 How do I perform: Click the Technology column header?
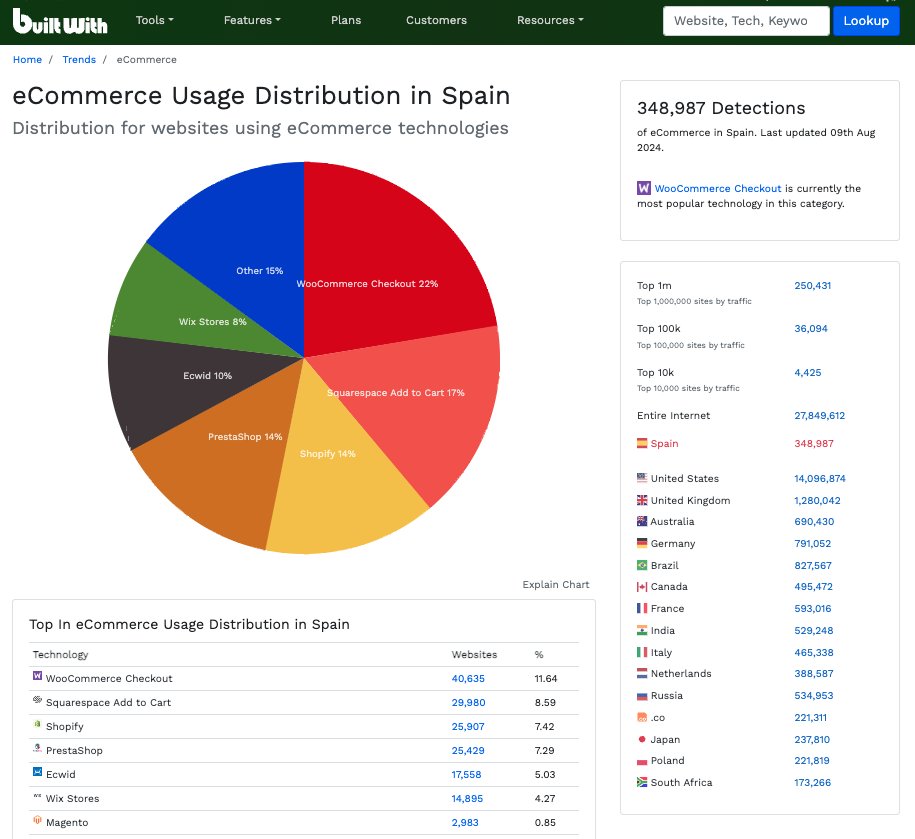click(61, 655)
